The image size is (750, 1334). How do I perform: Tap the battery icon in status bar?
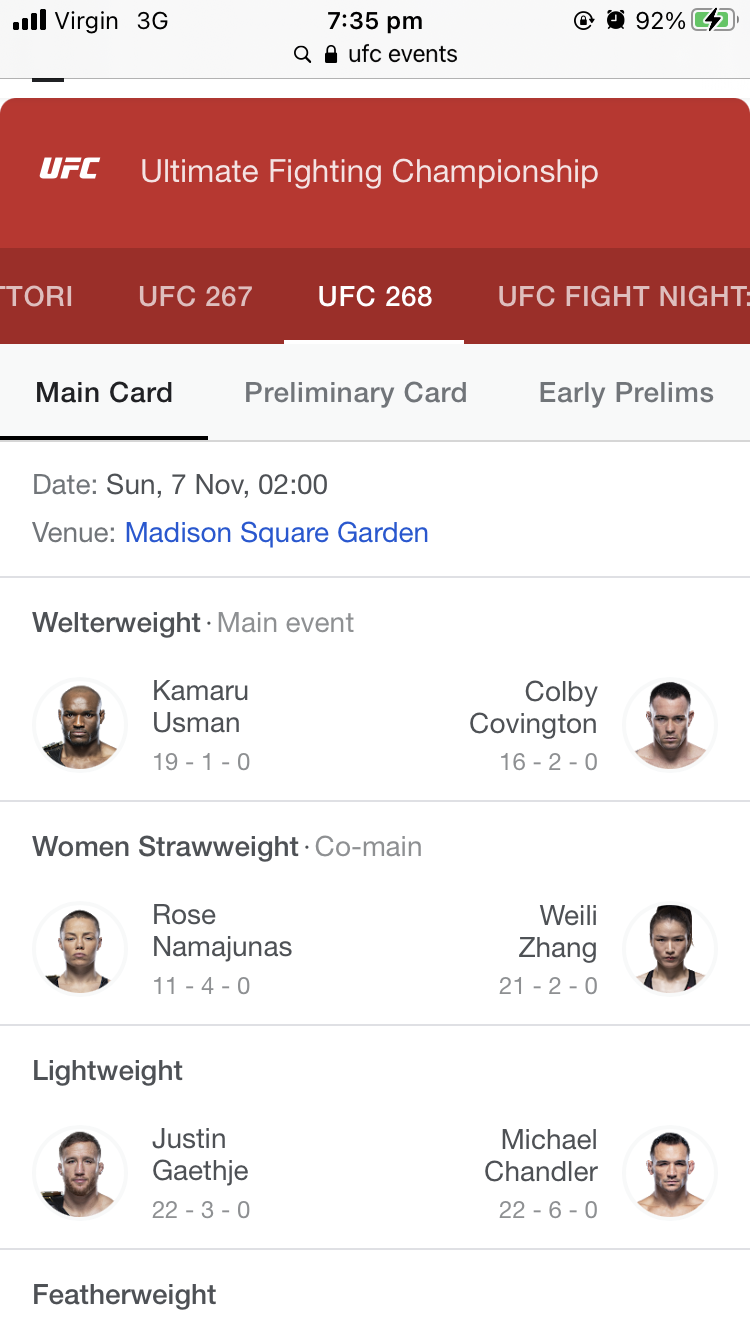(x=715, y=21)
